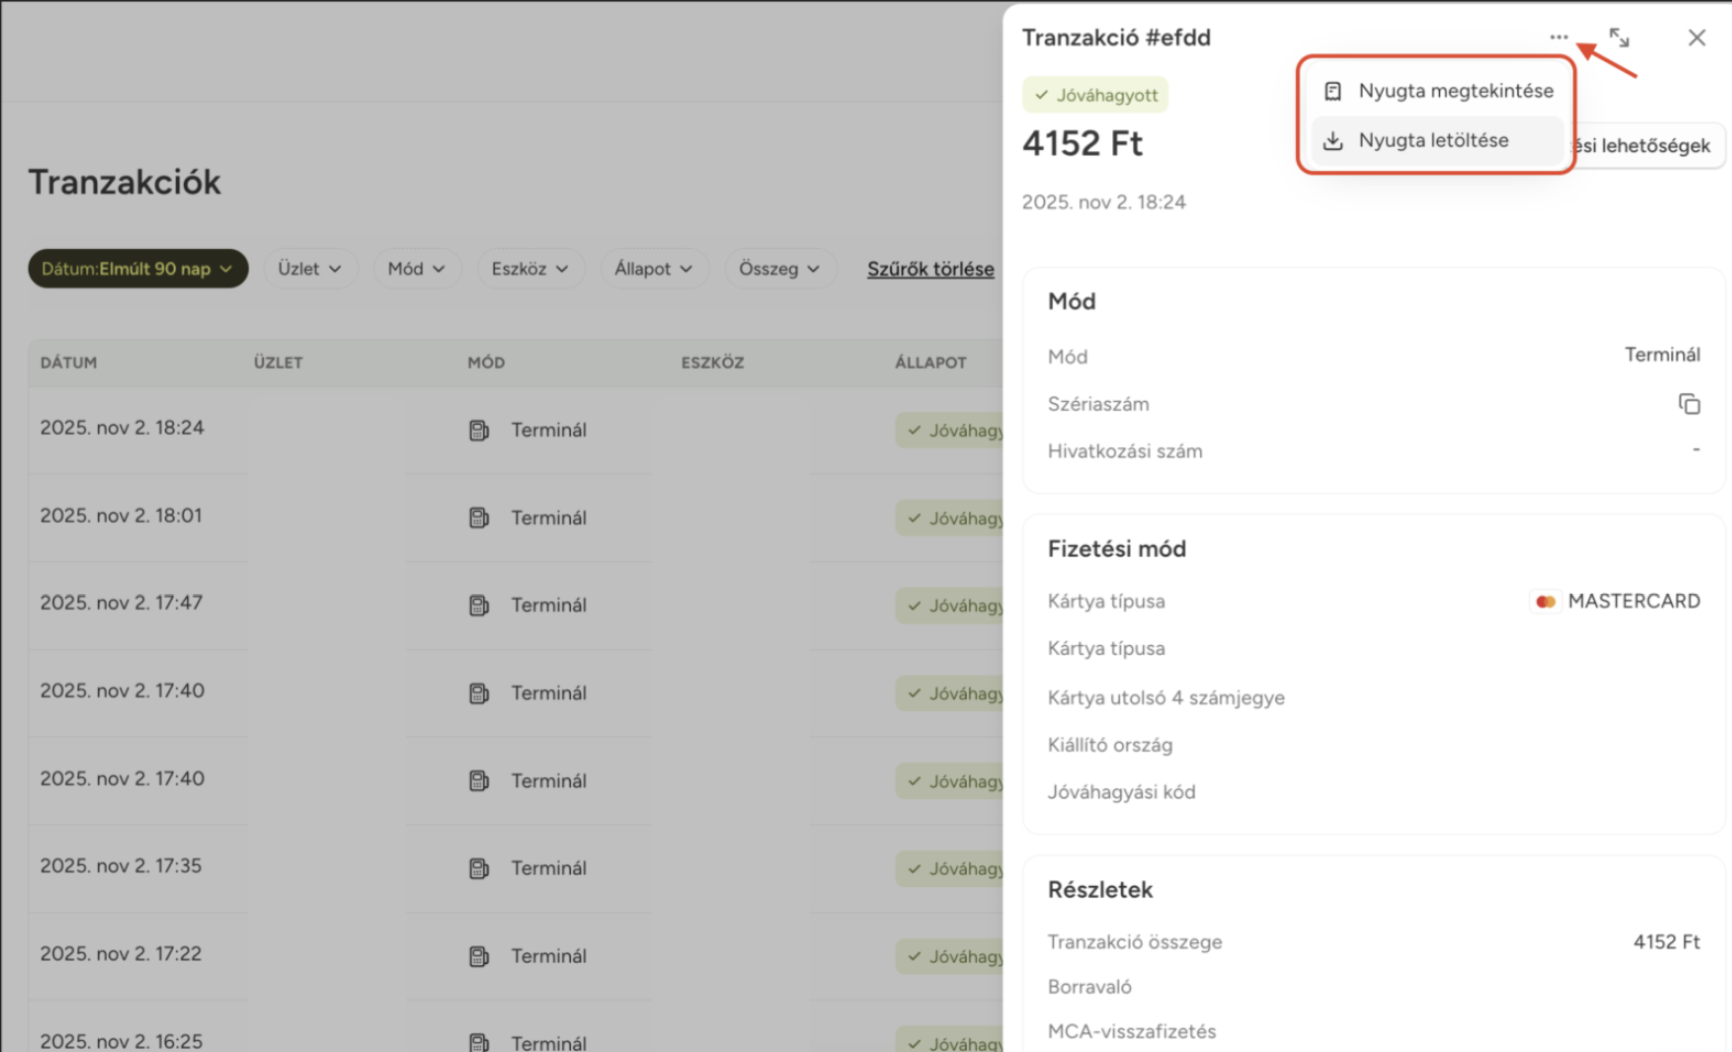1732x1052 pixels.
Task: Click the receipt icon beside Nyugta megtekintése
Action: [x=1333, y=91]
